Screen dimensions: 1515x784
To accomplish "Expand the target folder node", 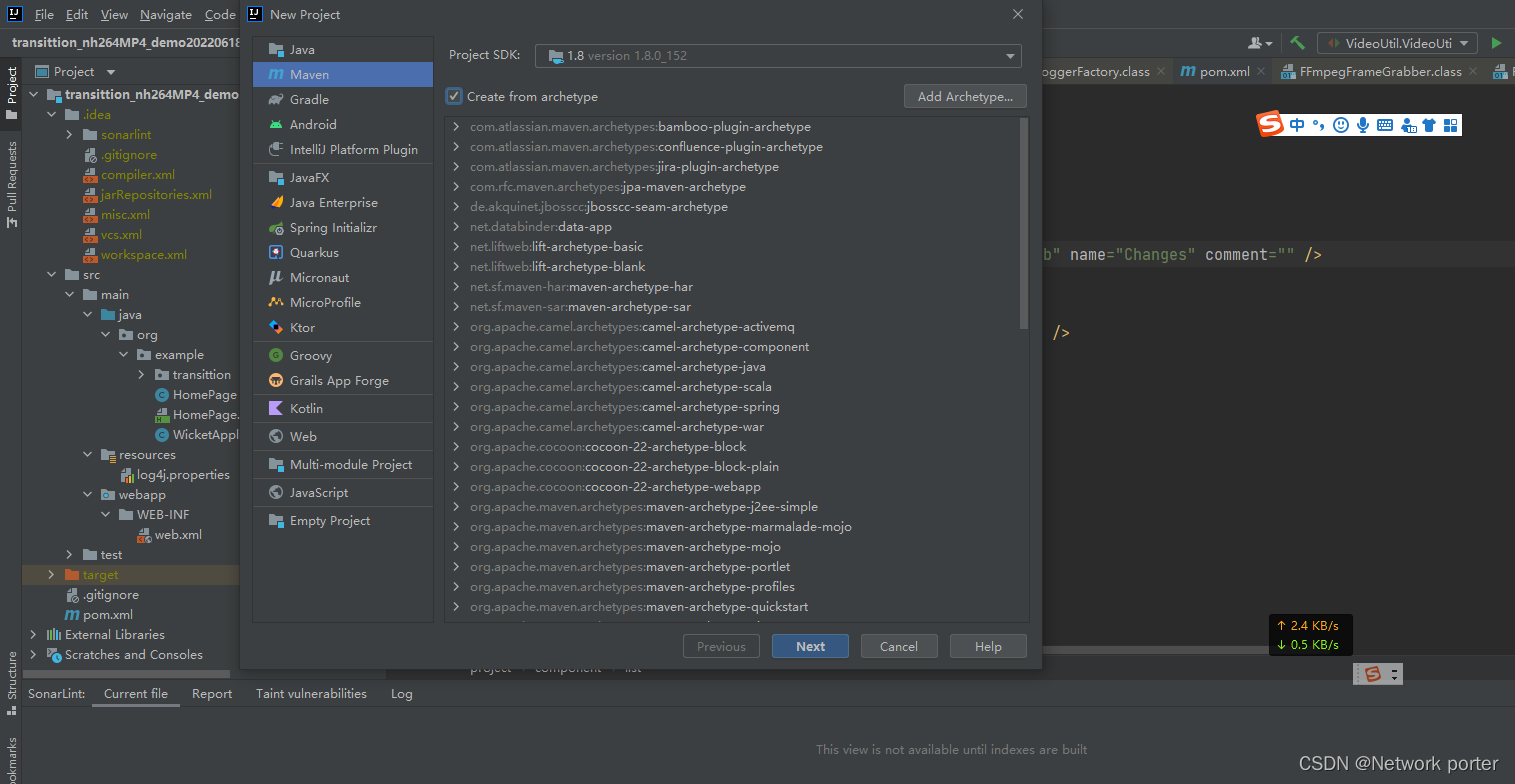I will (51, 575).
